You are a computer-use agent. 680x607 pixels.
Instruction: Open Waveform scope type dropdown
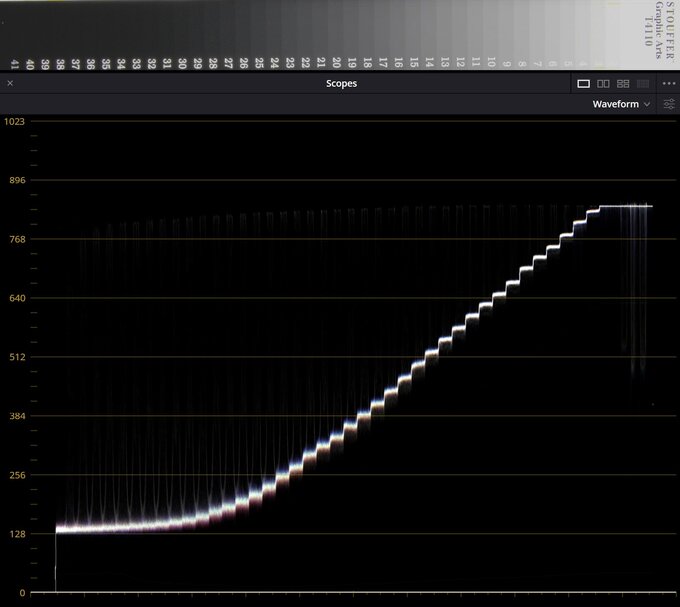click(621, 104)
